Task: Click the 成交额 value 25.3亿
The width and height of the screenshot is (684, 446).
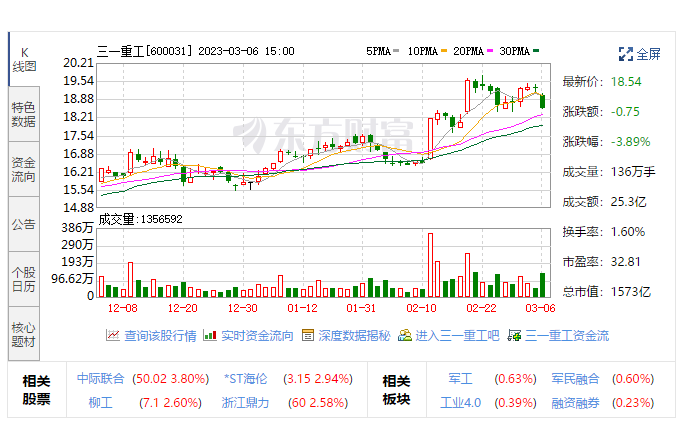Action: (628, 202)
